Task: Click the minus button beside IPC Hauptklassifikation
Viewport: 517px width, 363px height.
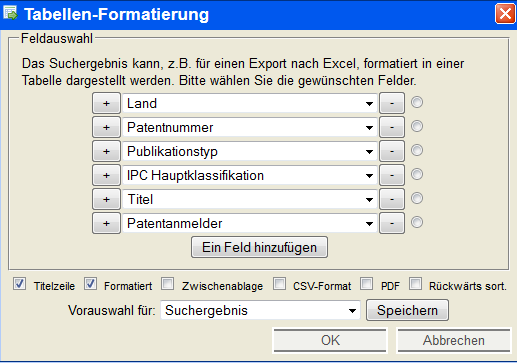Action: pos(392,175)
